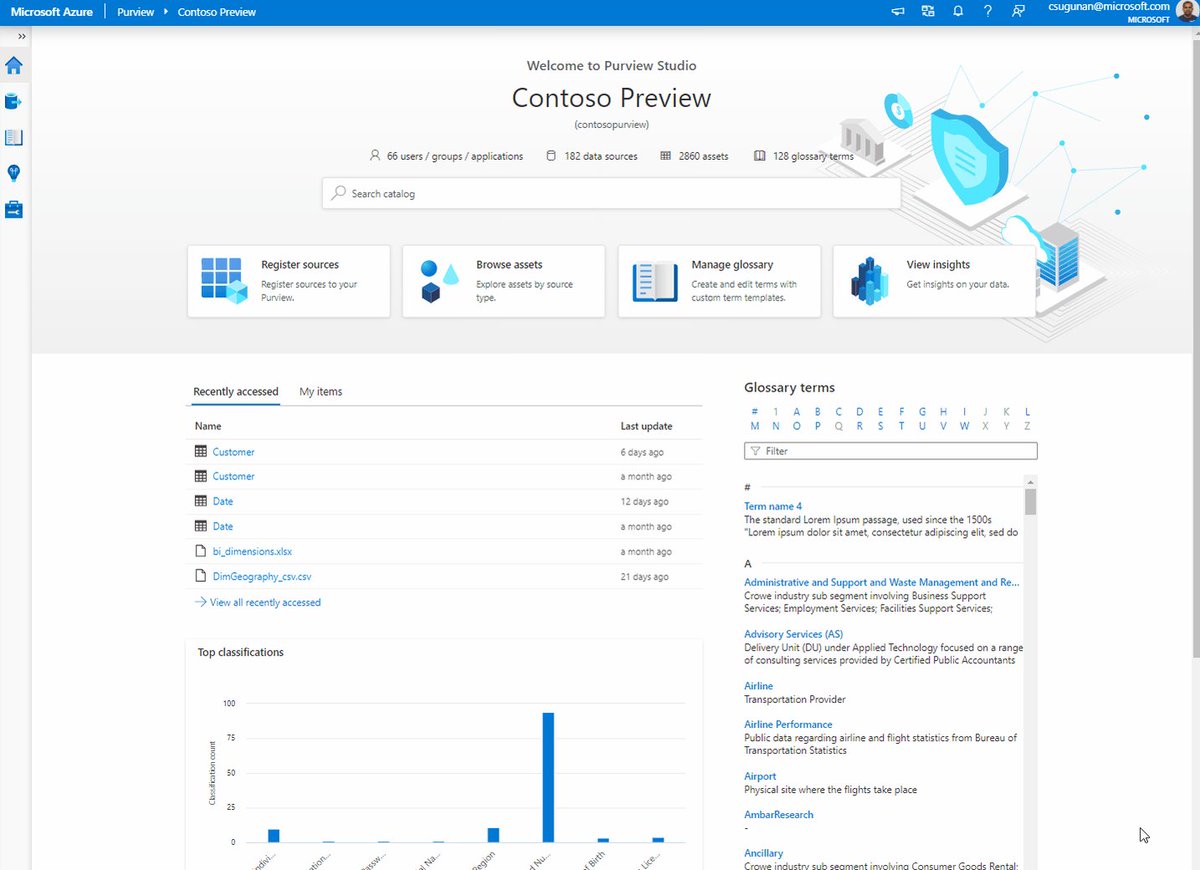Click Purview in the breadcrumb
Viewport: 1200px width, 870px height.
[134, 12]
